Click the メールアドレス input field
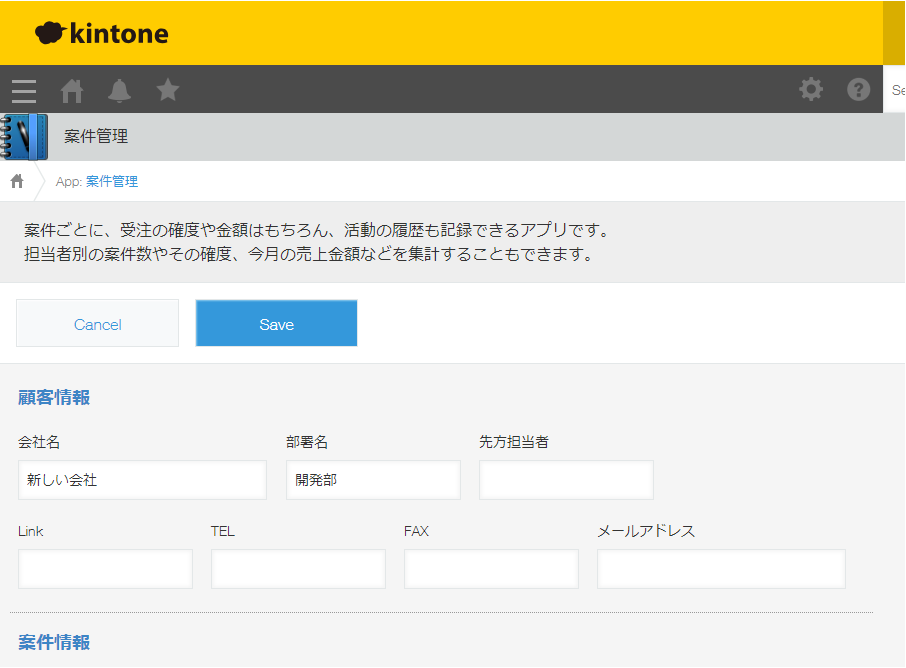The height and width of the screenshot is (668, 906). pos(721,569)
